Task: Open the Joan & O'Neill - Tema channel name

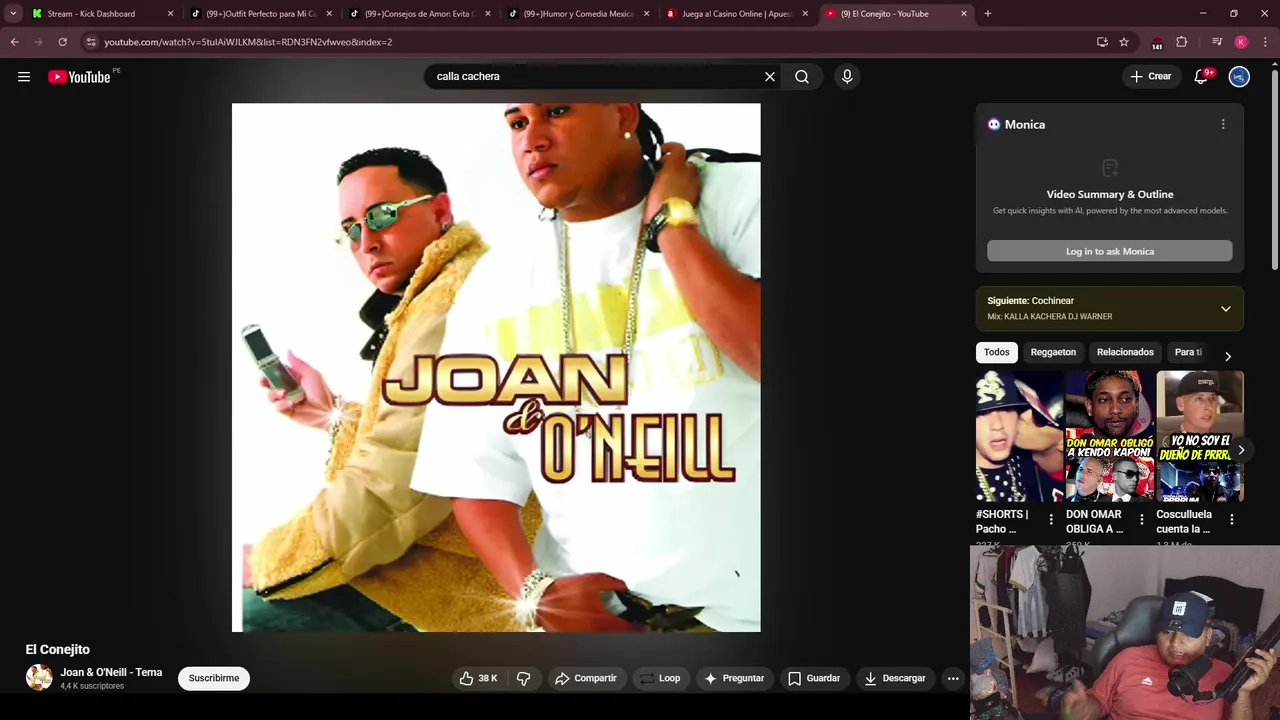Action: click(x=111, y=673)
